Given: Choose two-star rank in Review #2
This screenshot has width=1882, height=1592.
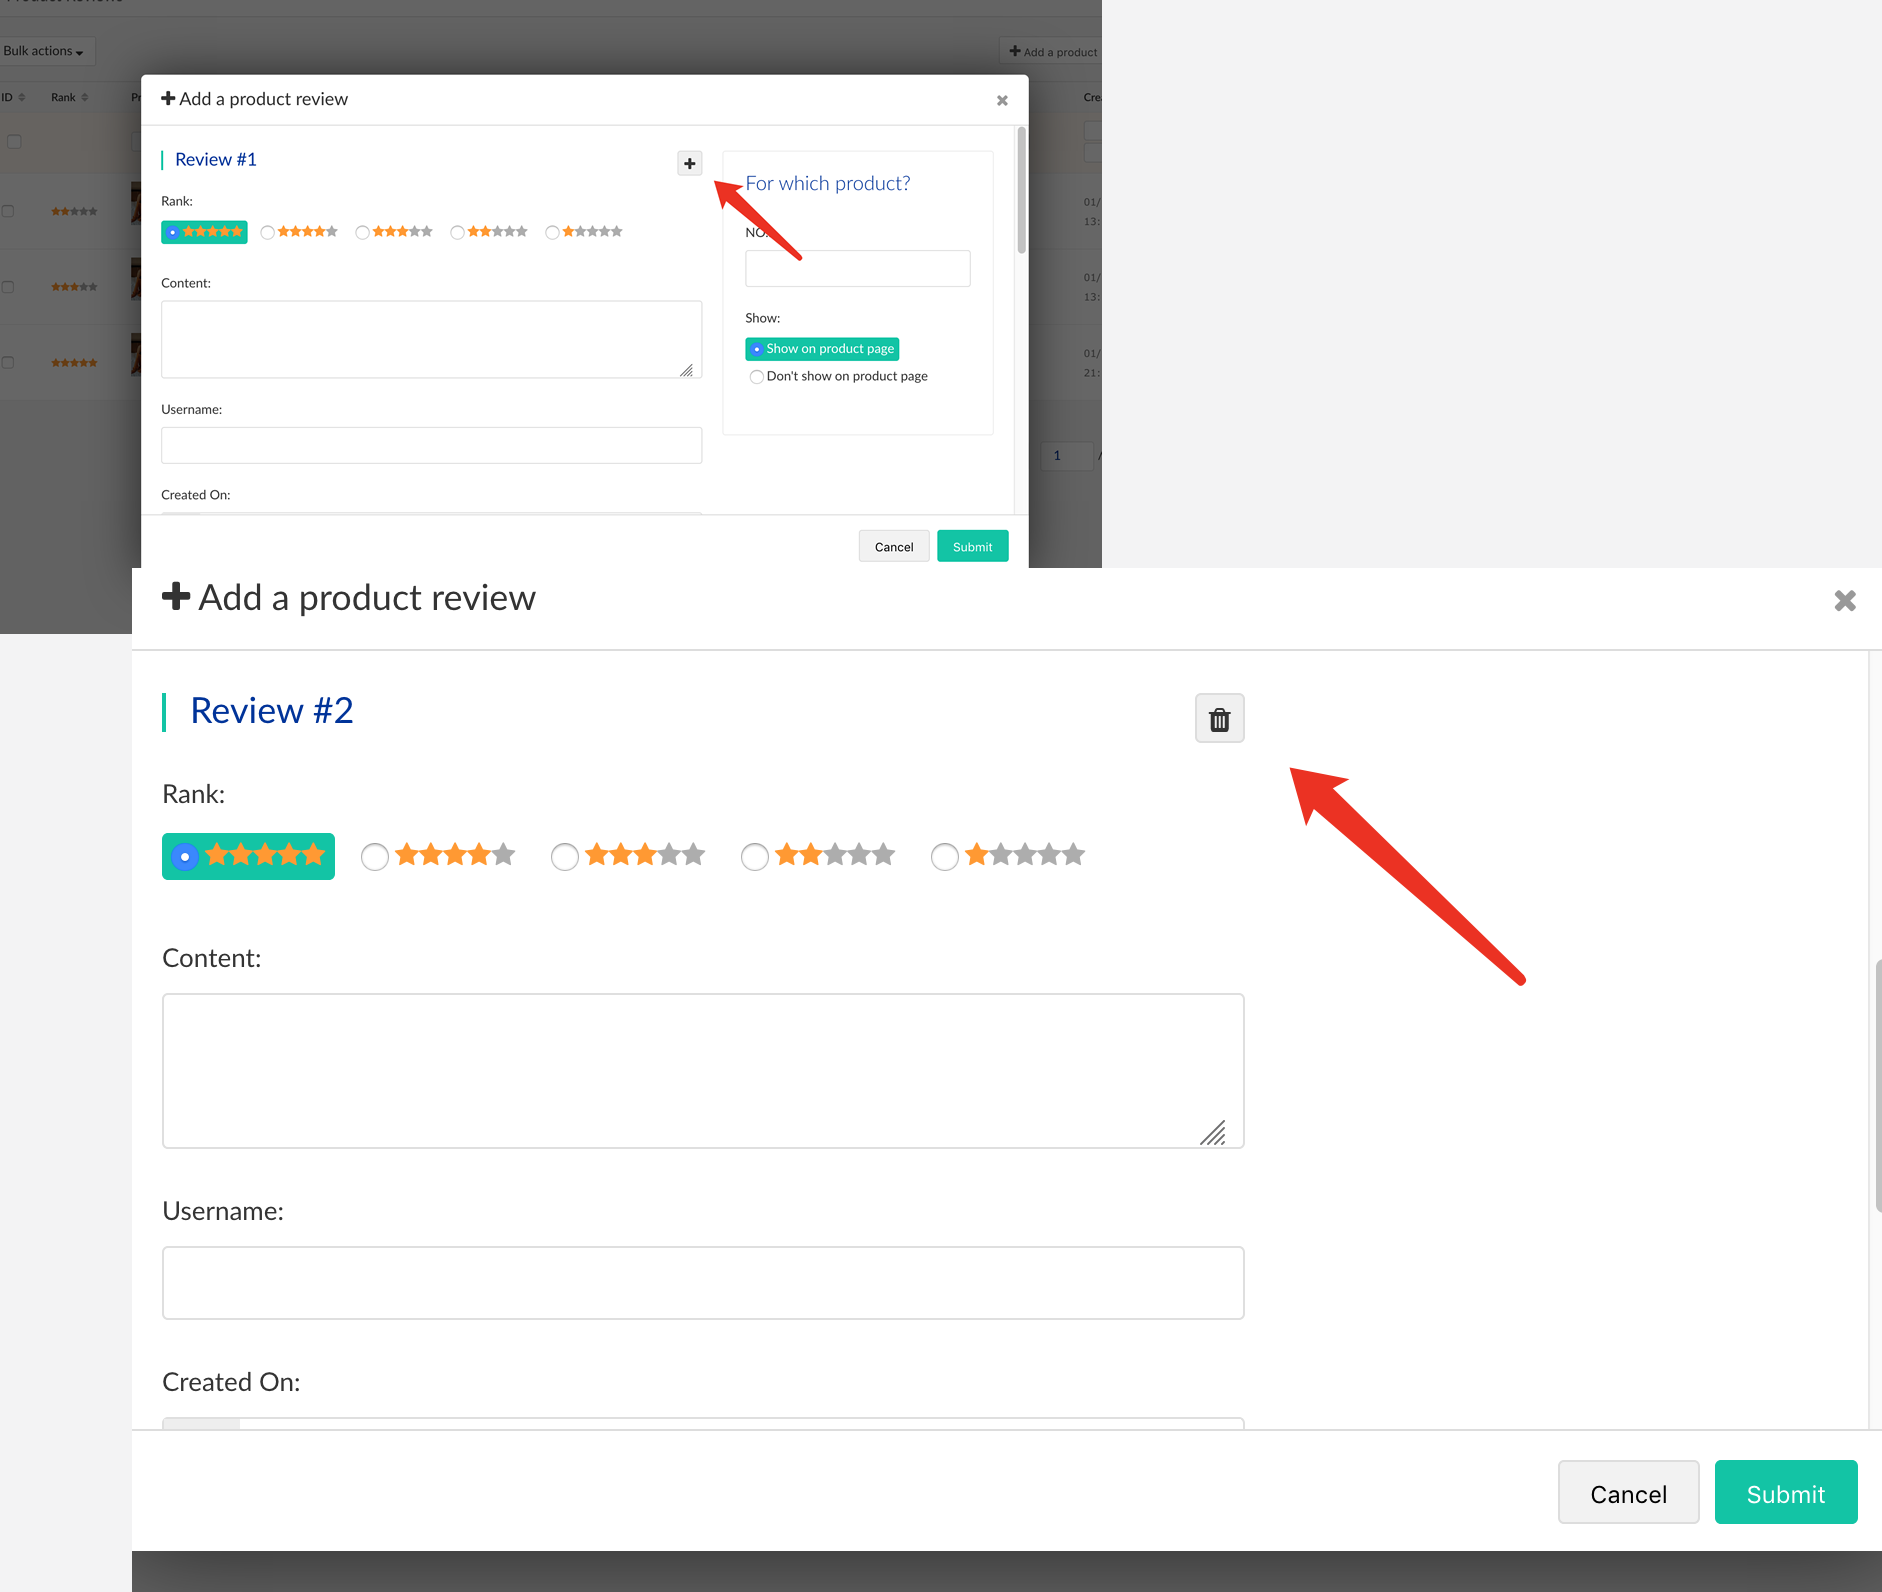Looking at the screenshot, I should pos(755,857).
